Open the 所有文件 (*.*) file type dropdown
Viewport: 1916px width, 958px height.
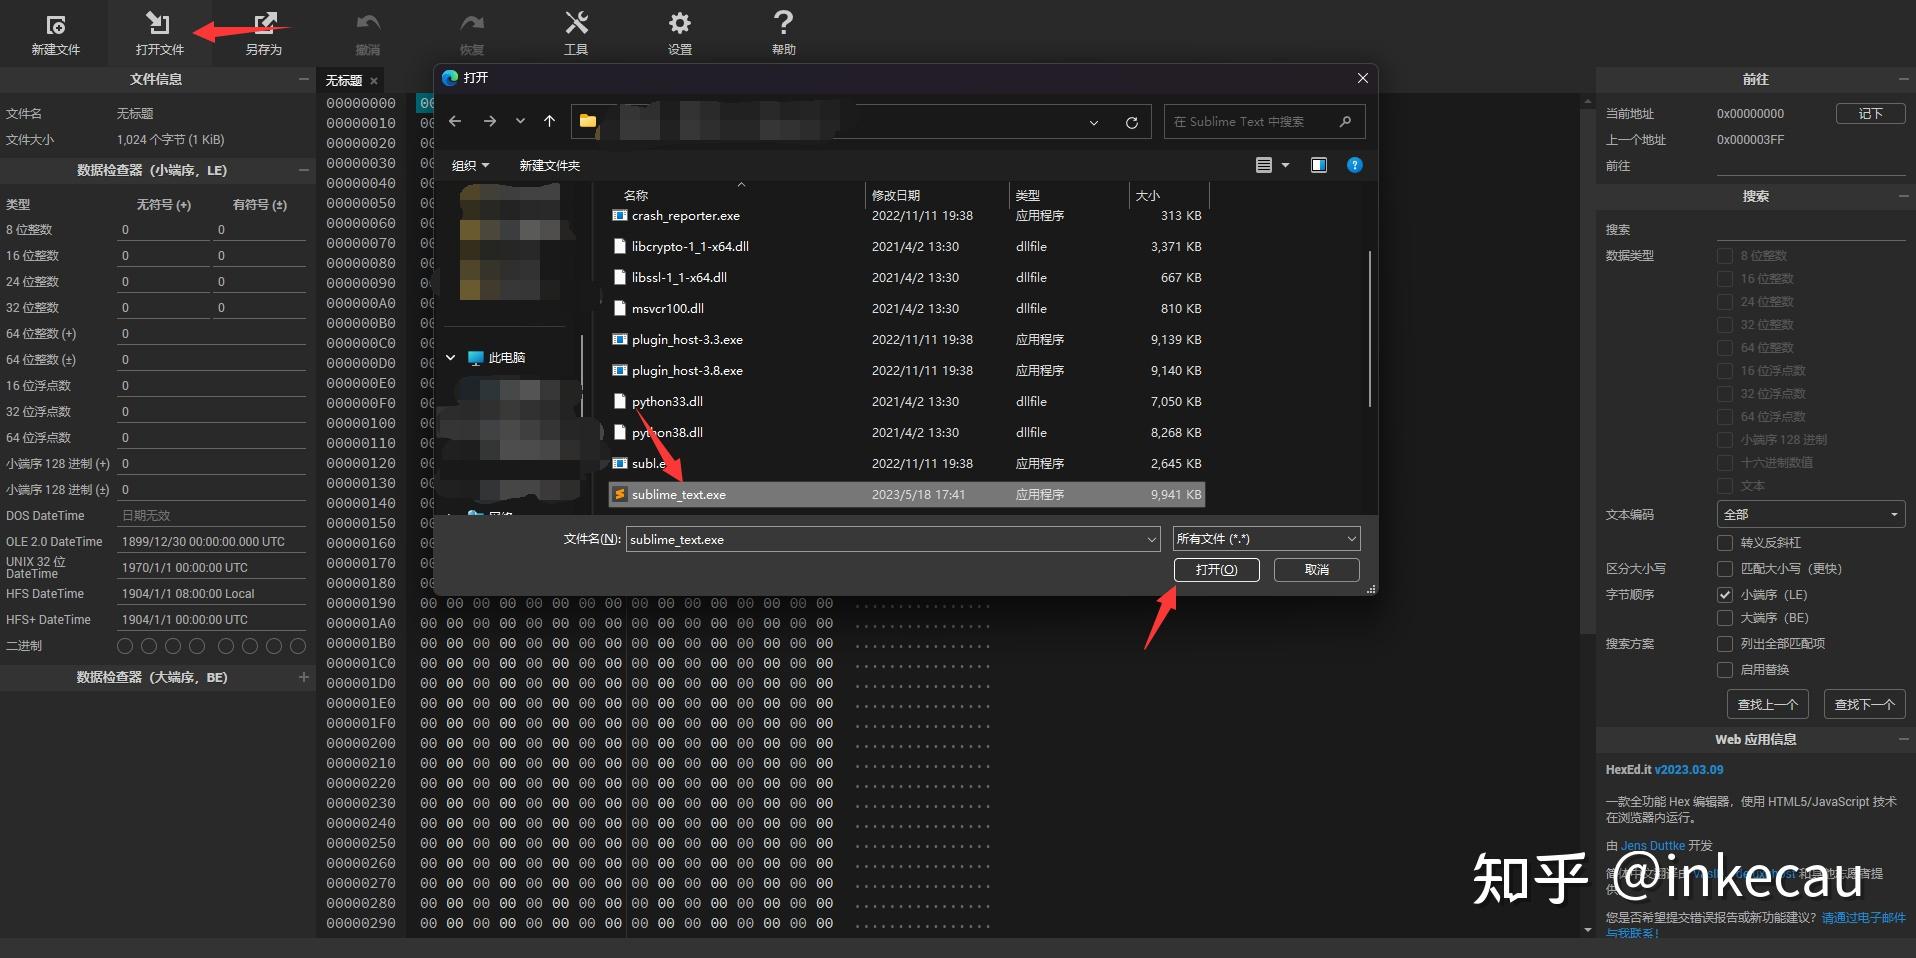click(1266, 539)
